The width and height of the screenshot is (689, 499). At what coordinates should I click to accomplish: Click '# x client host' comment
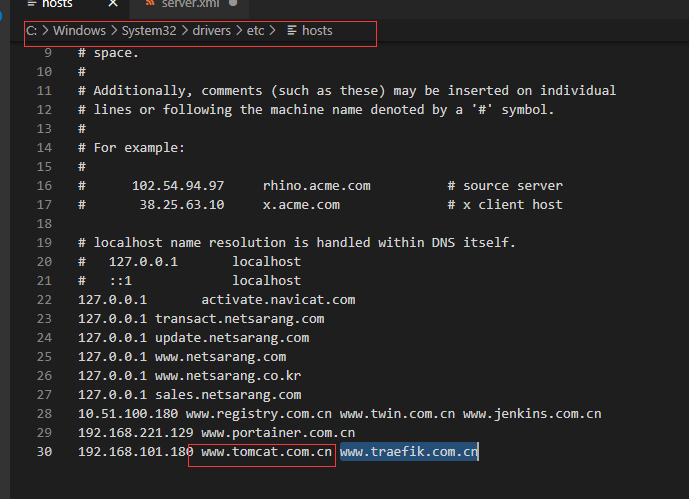pos(505,205)
